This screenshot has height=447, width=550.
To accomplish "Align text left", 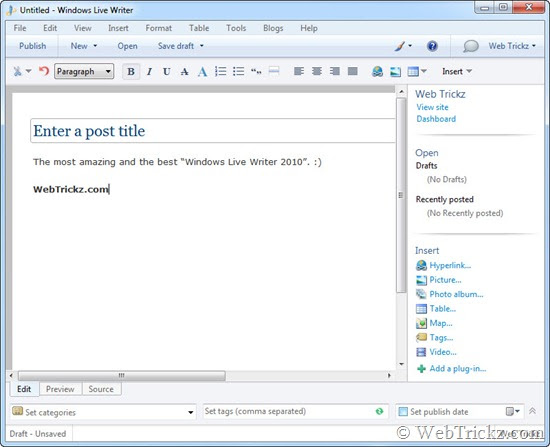I will (x=299, y=71).
